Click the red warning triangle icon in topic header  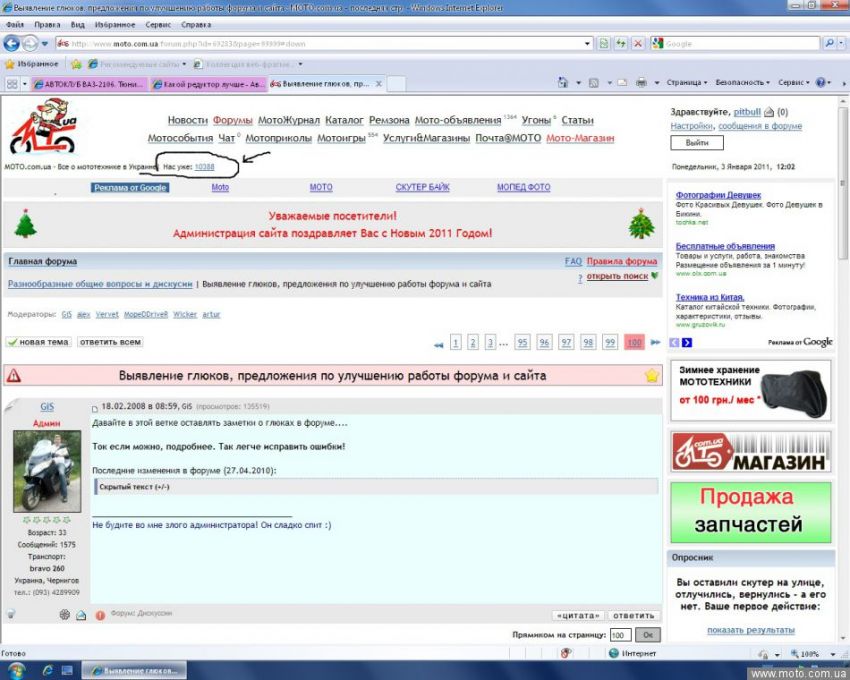click(14, 376)
